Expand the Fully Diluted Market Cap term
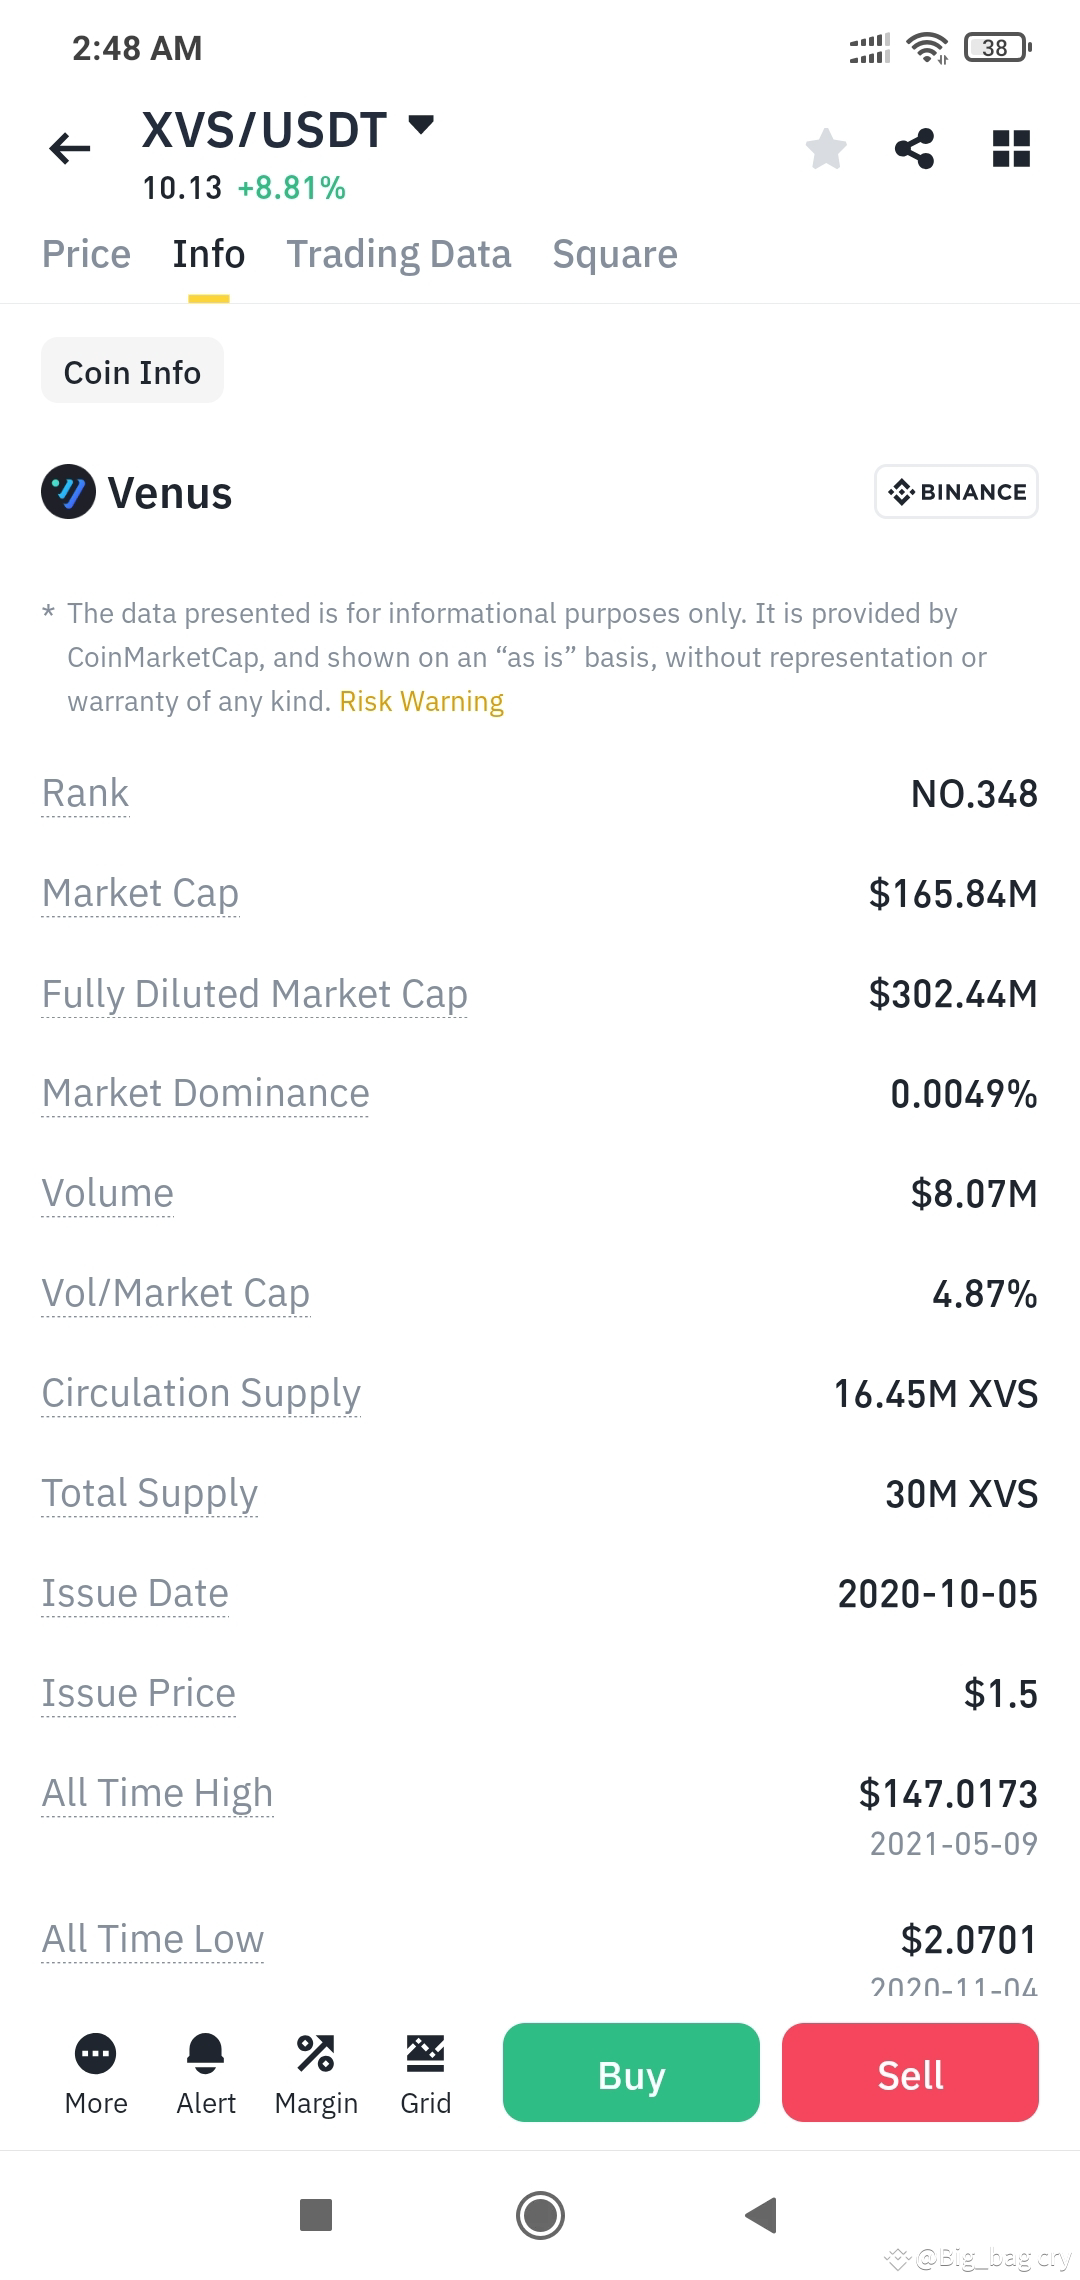Screen dimensions: 1080x2280 (254, 993)
